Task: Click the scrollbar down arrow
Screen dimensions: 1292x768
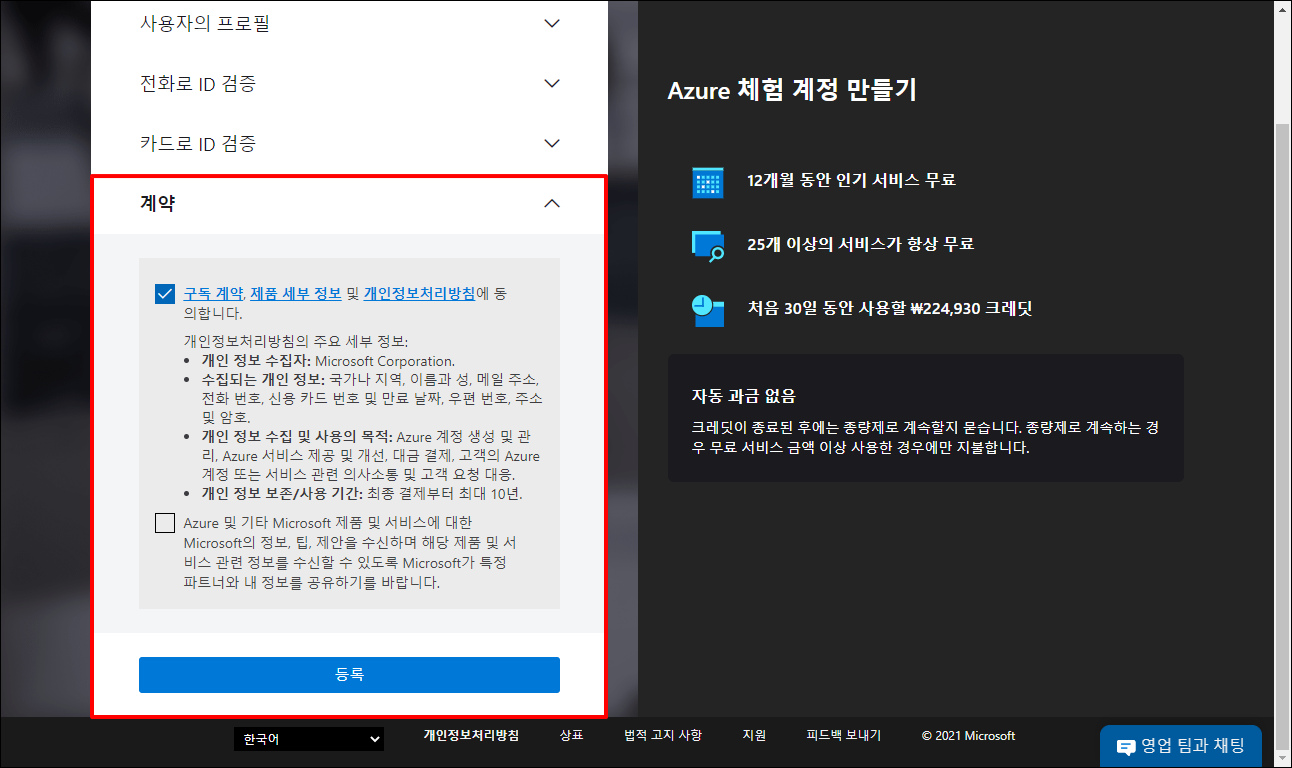Action: coord(1283,759)
